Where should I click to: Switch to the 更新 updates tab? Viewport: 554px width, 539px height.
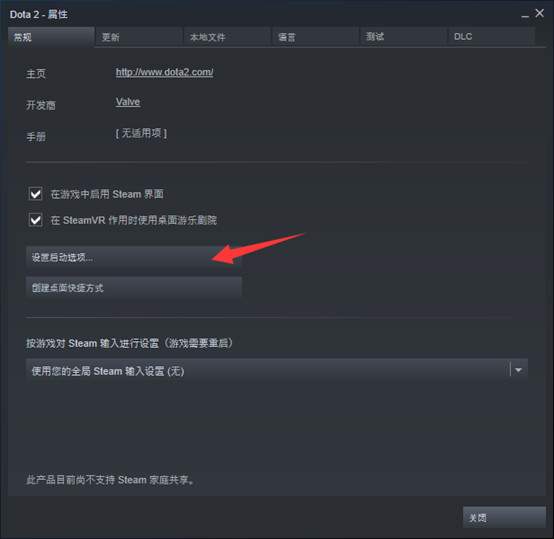[138, 37]
